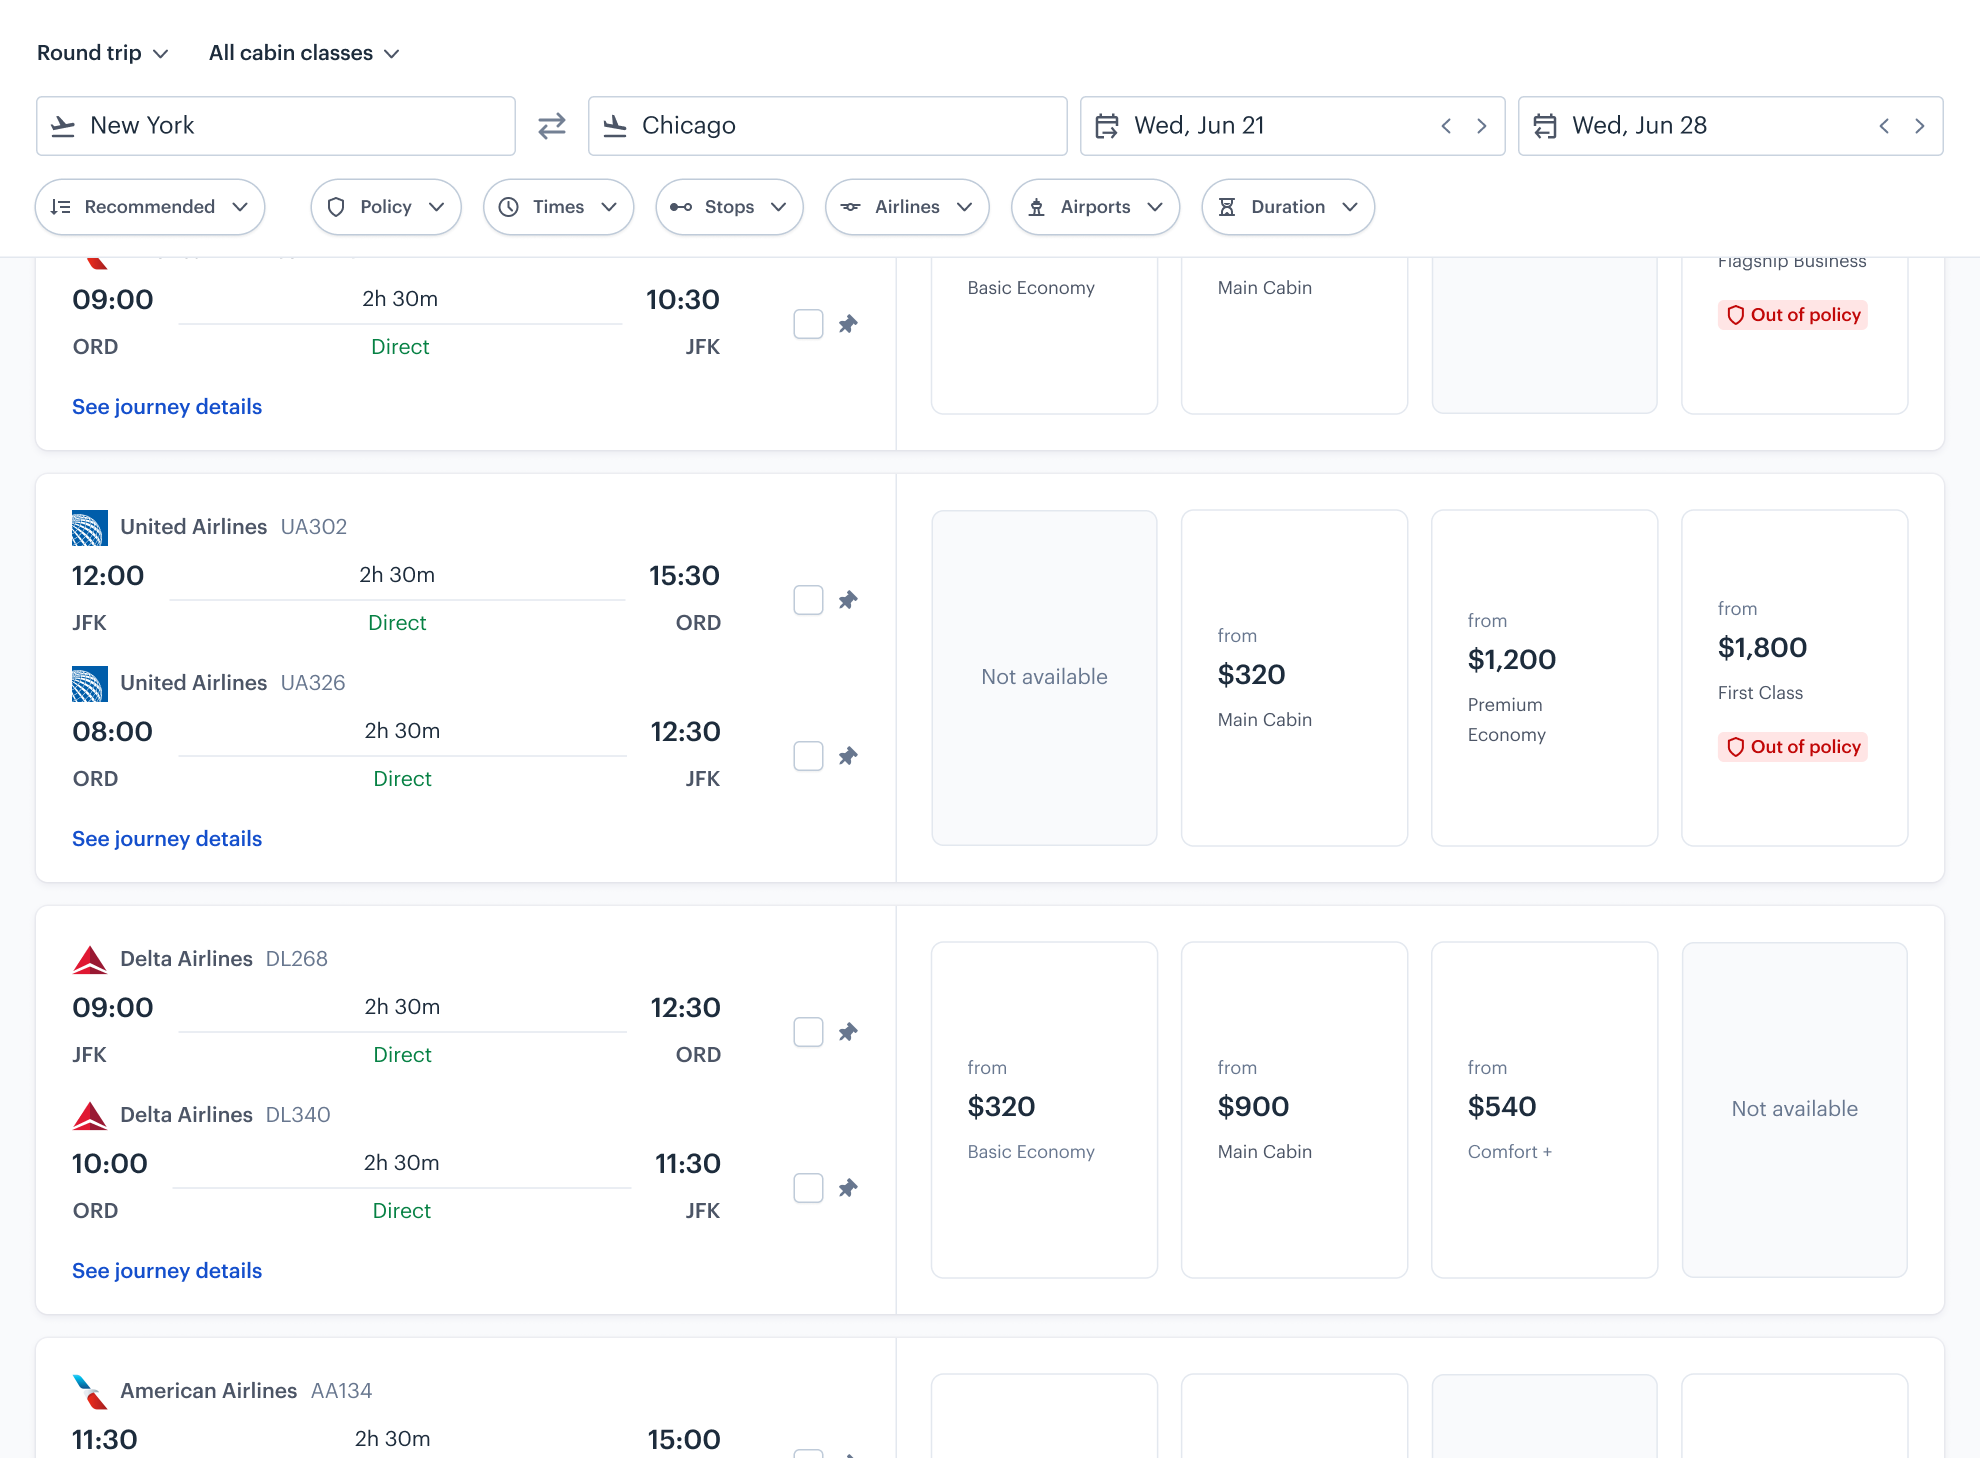The image size is (1980, 1458).
Task: Choose $540 Comfort + fare
Action: coord(1544,1110)
